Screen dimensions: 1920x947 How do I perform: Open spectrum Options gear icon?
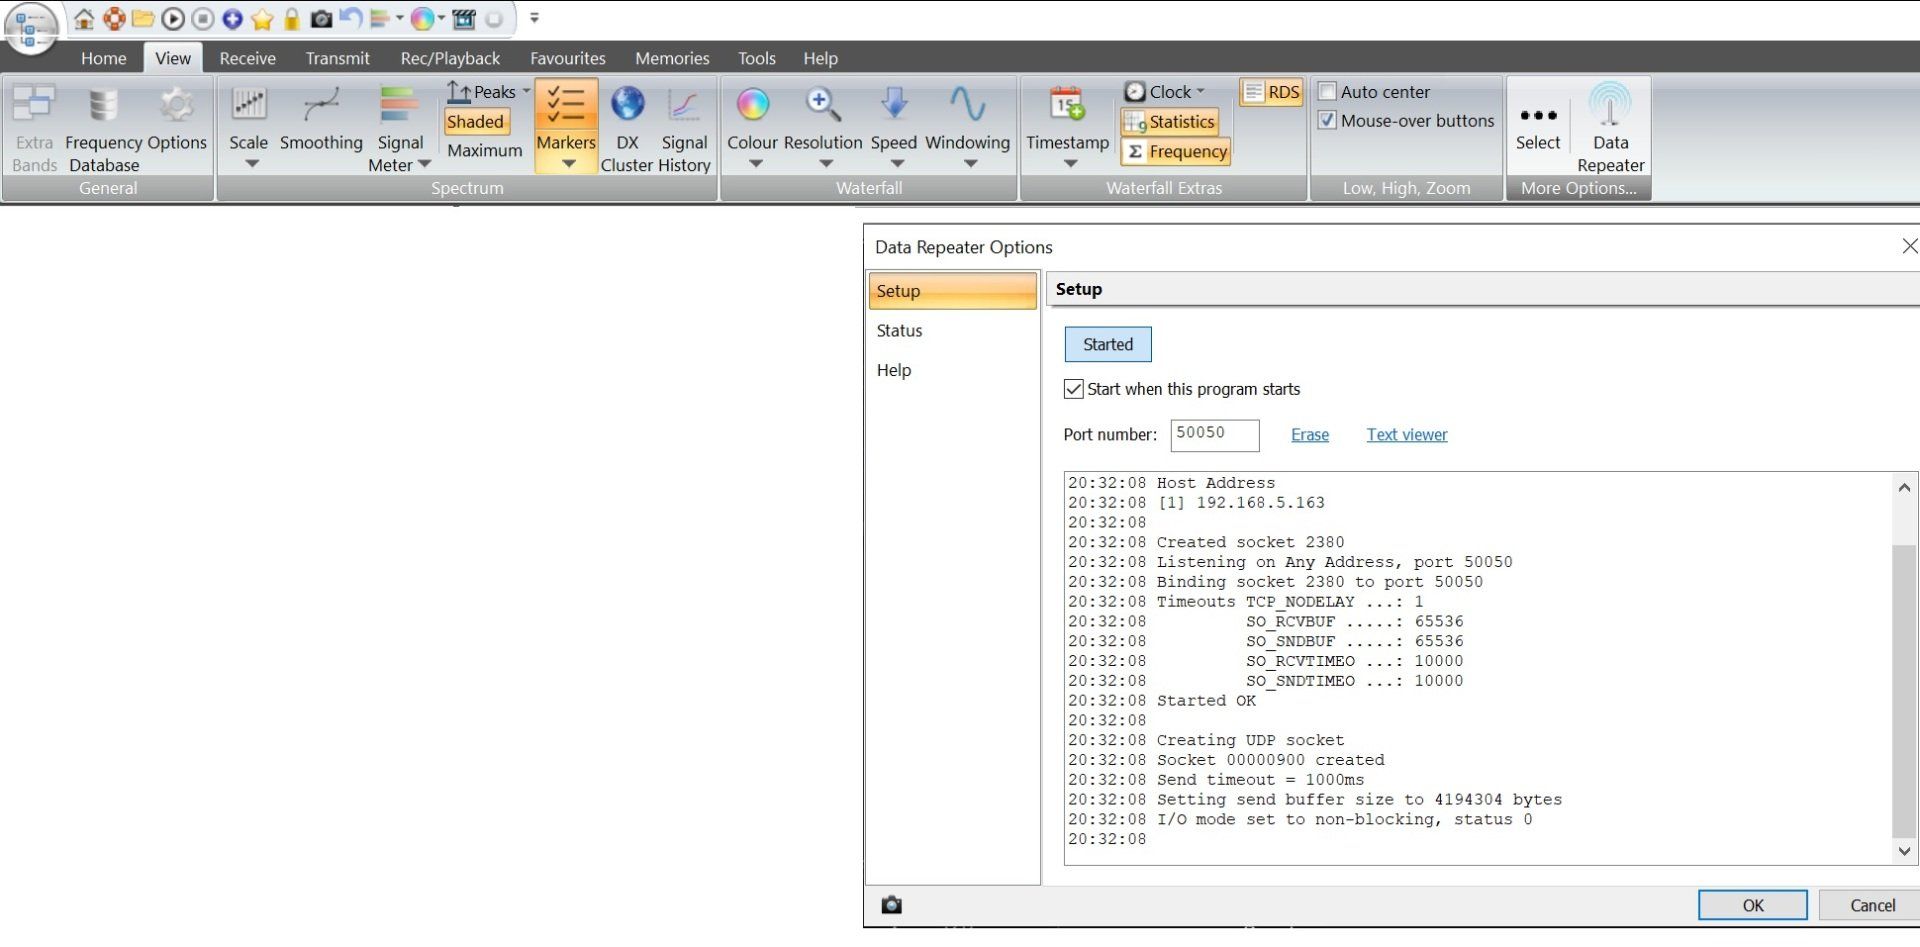click(x=177, y=106)
